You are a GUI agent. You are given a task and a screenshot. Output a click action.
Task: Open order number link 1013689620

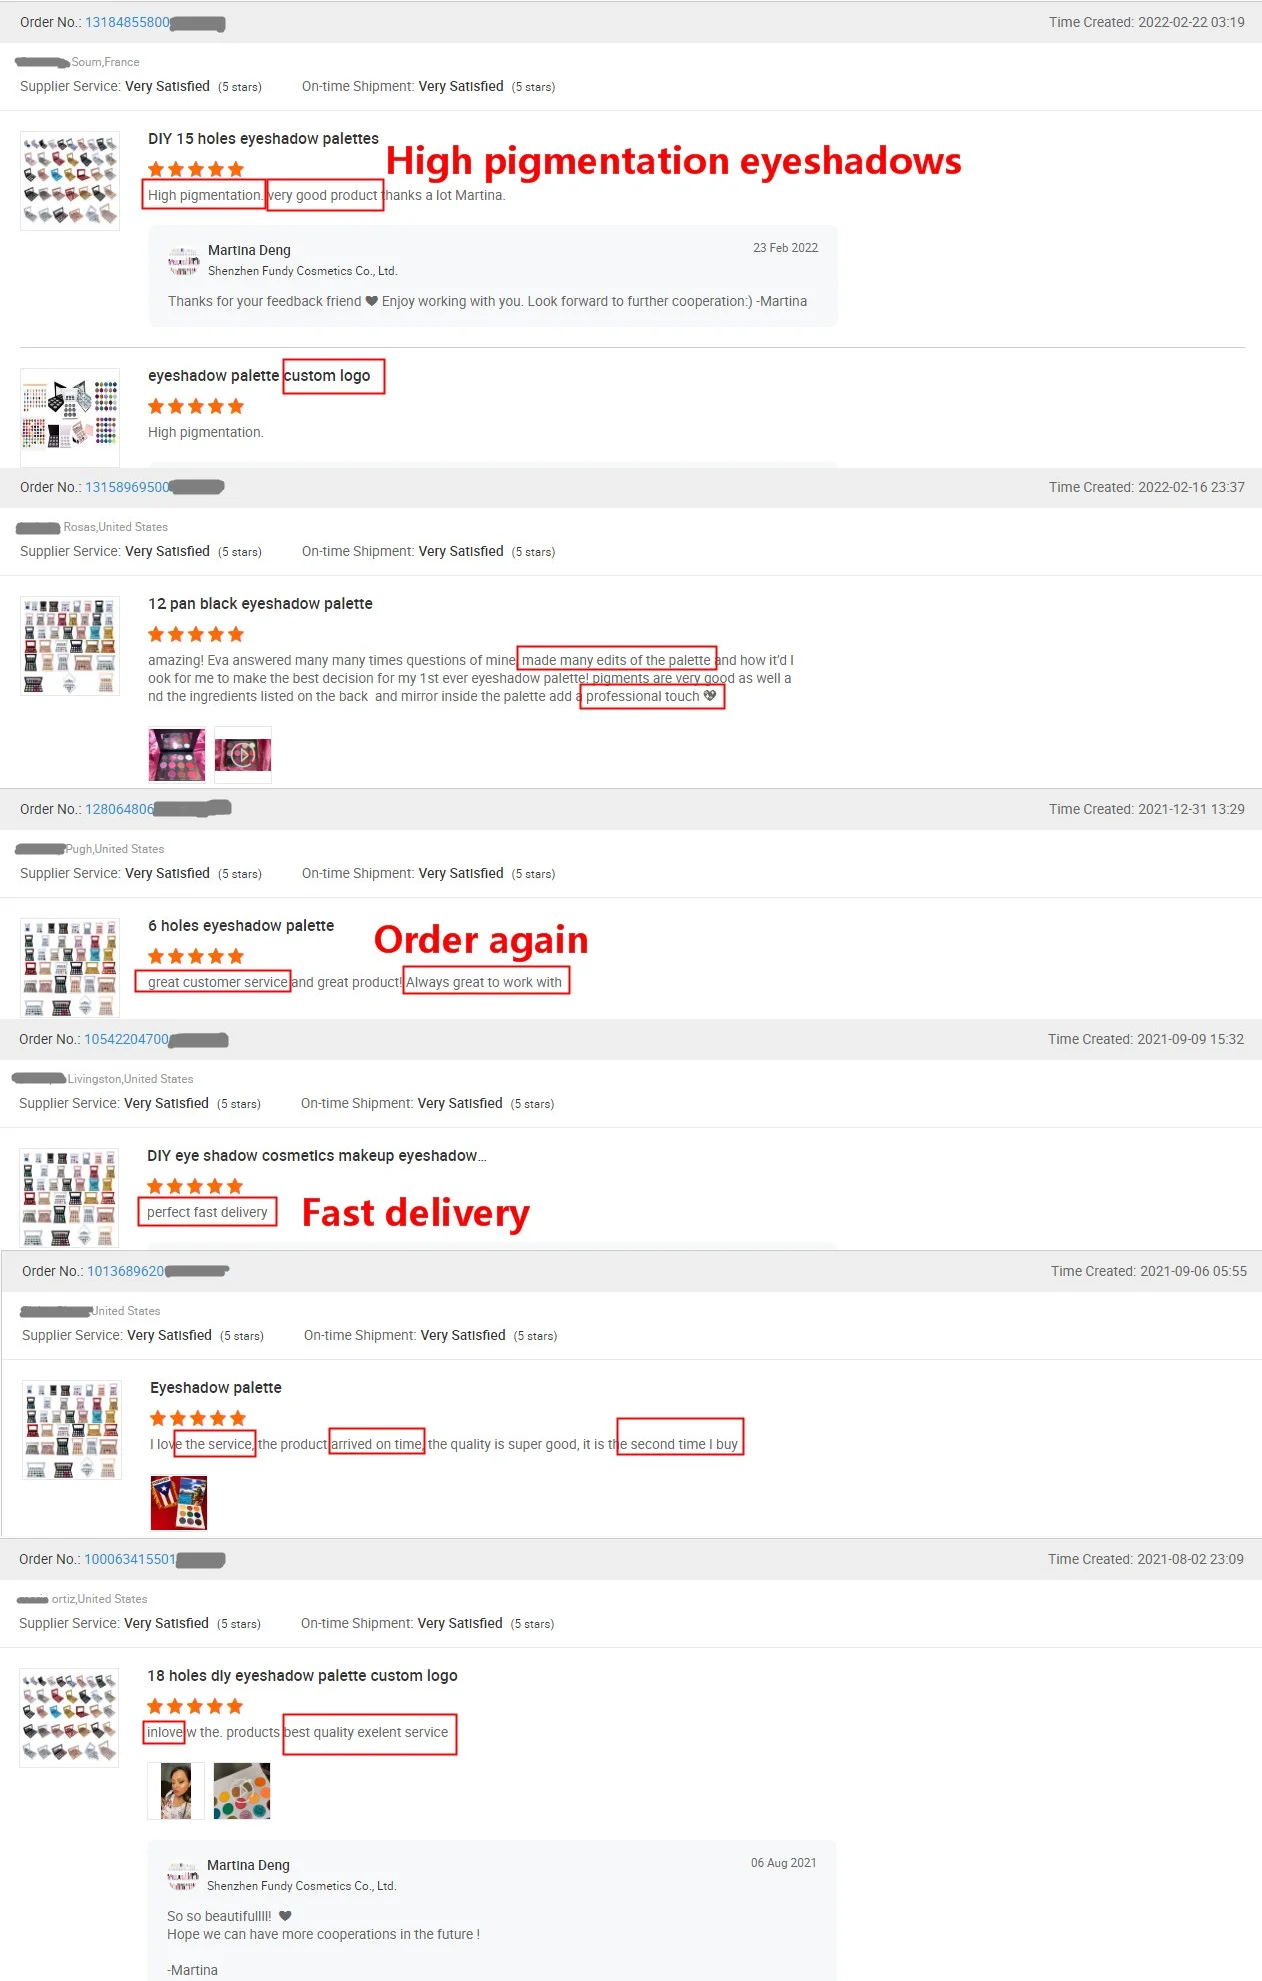(x=125, y=1271)
